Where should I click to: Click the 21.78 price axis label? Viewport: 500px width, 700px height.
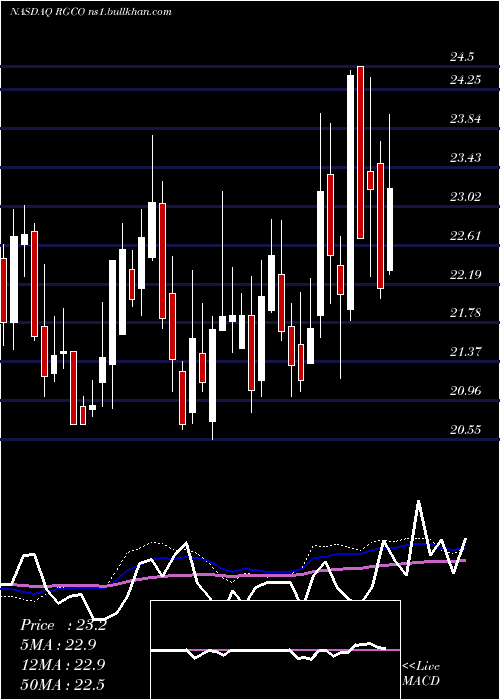pyautogui.click(x=466, y=313)
